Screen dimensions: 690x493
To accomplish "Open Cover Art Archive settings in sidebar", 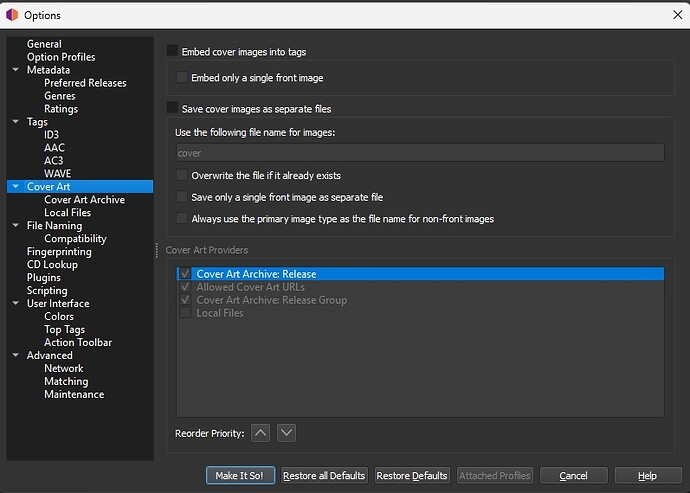I will (84, 199).
